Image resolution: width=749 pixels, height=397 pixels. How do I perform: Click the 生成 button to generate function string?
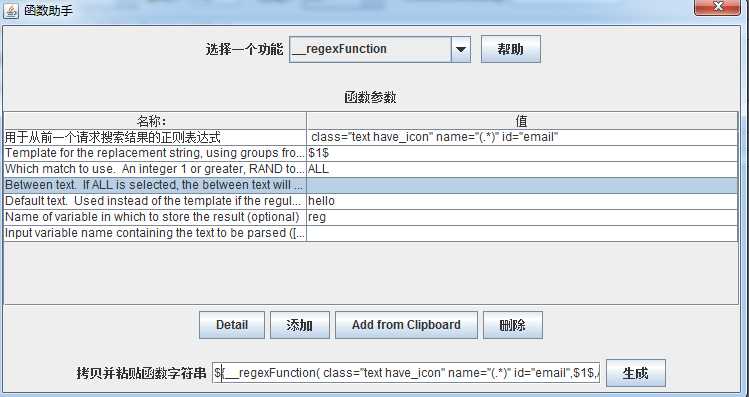tap(636, 373)
